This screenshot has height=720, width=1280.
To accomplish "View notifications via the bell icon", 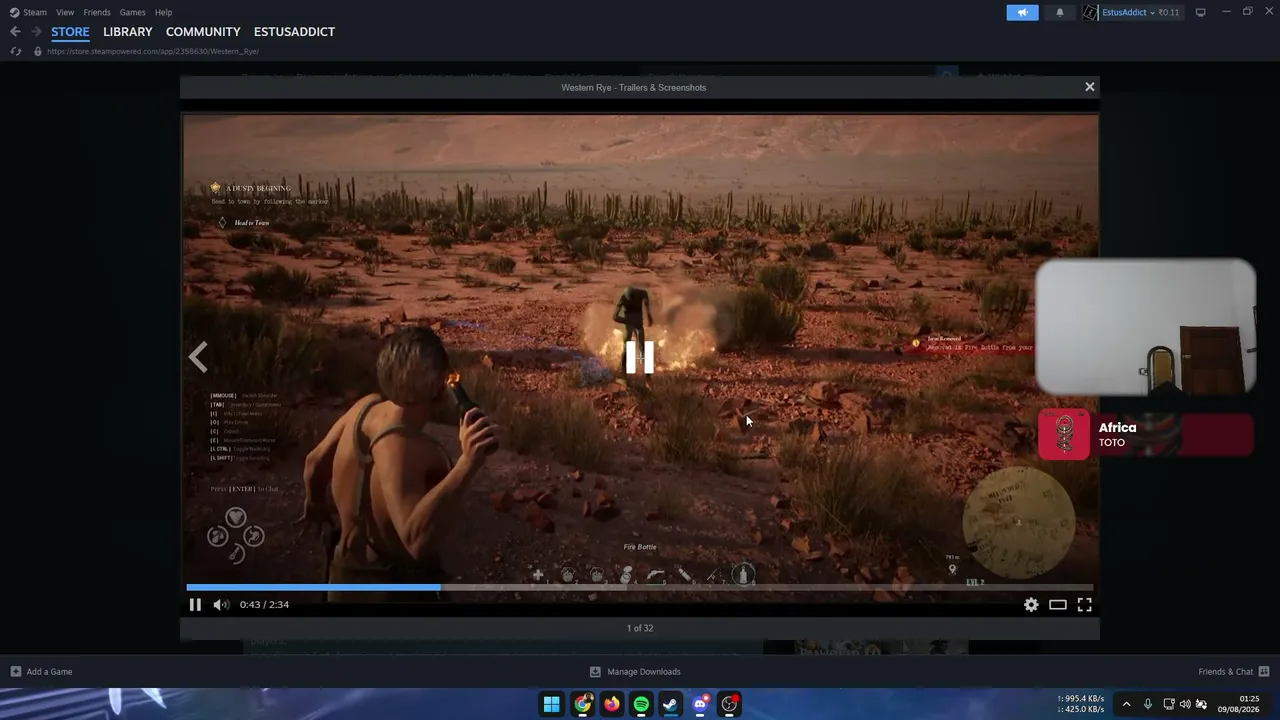I will pos(1060,12).
